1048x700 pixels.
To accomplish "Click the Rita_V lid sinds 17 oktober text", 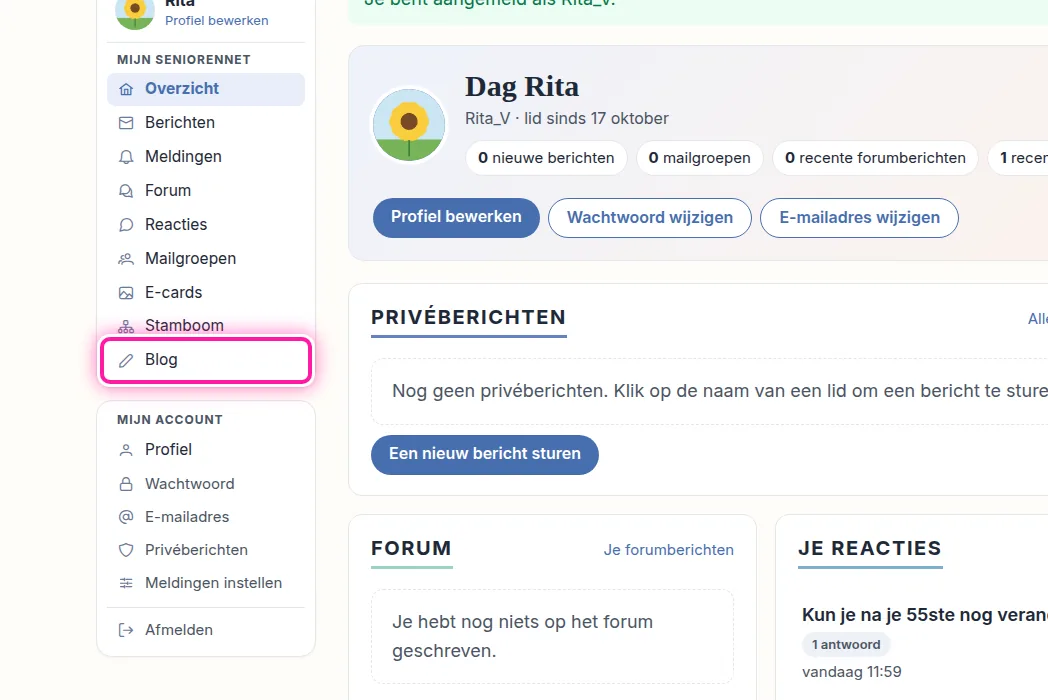I will click(x=567, y=118).
